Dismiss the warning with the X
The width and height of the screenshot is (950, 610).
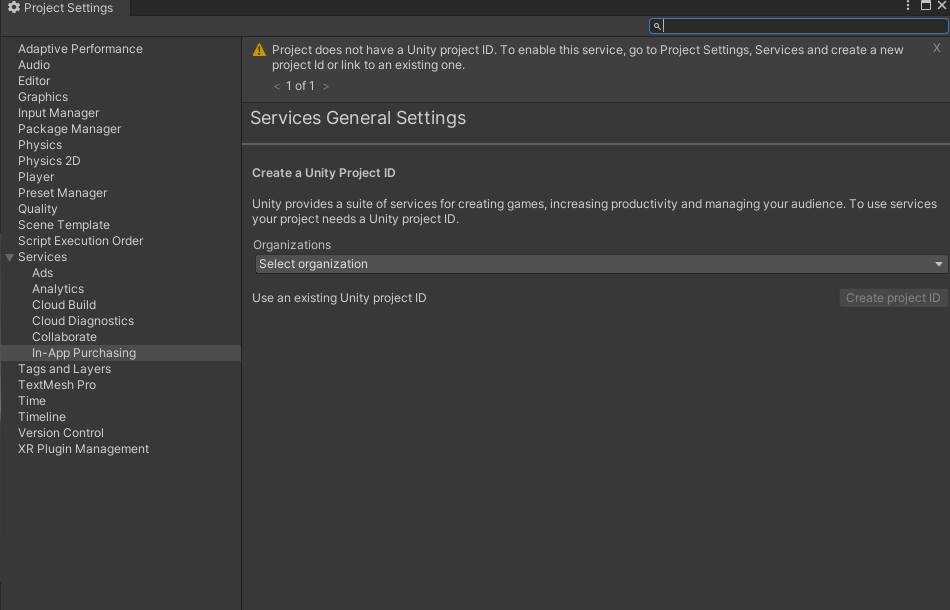coord(937,48)
